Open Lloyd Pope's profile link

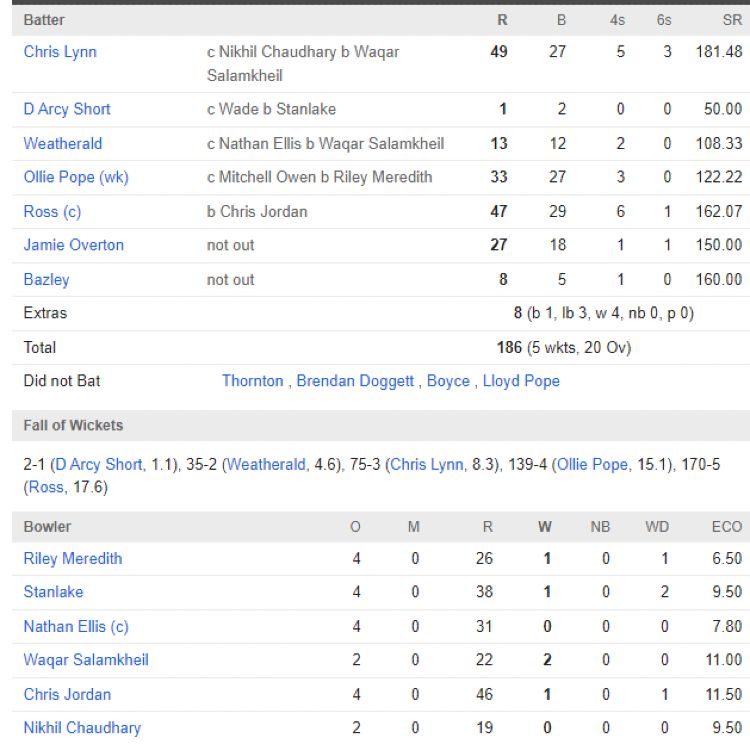pyautogui.click(x=521, y=381)
